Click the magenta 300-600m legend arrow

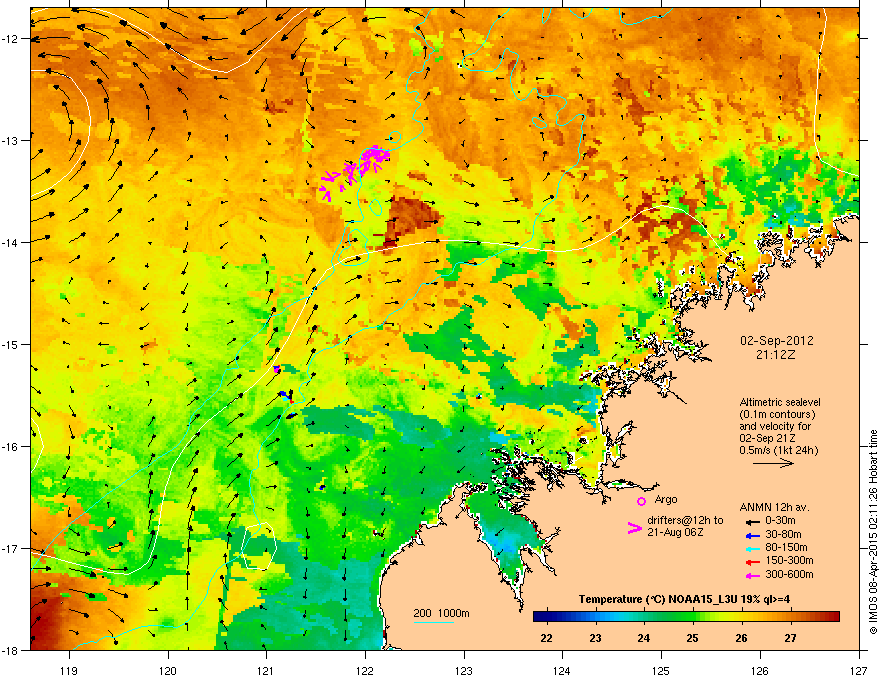(752, 576)
